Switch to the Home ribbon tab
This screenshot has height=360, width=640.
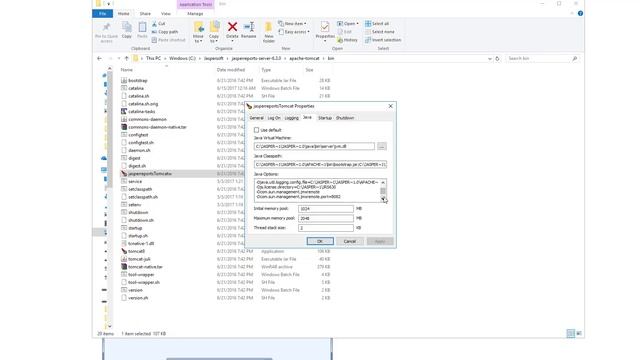(x=123, y=13)
